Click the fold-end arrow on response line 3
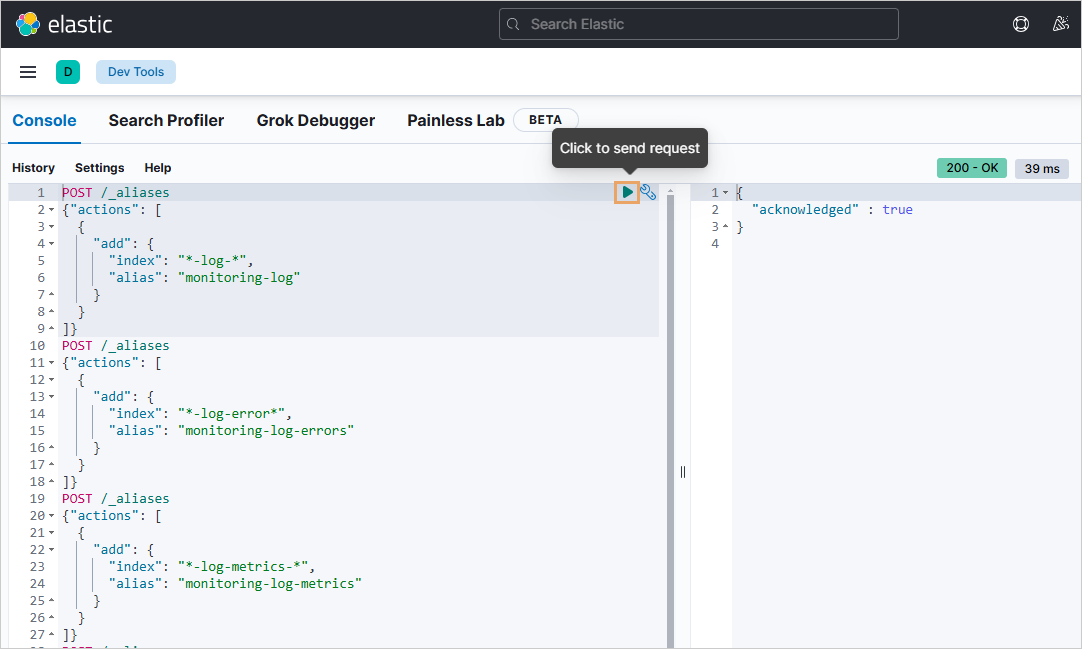 click(x=725, y=226)
